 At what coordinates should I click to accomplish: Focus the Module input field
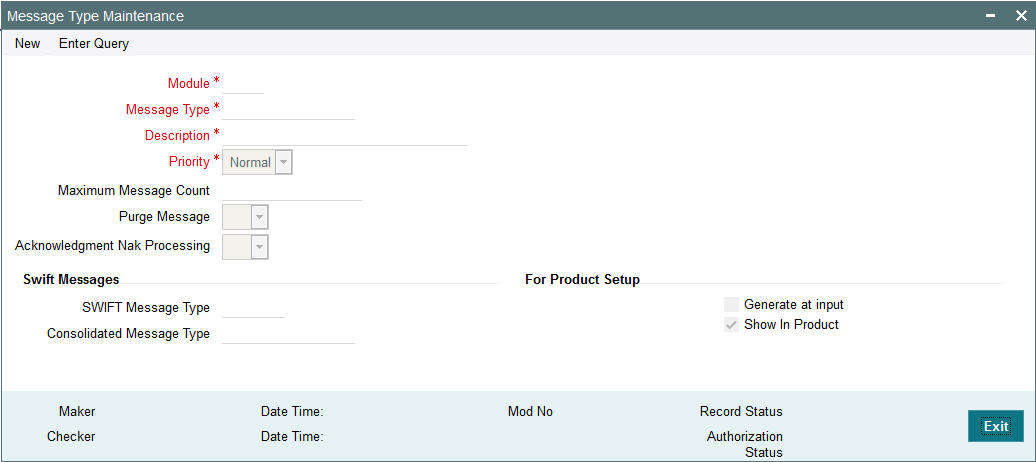243,83
